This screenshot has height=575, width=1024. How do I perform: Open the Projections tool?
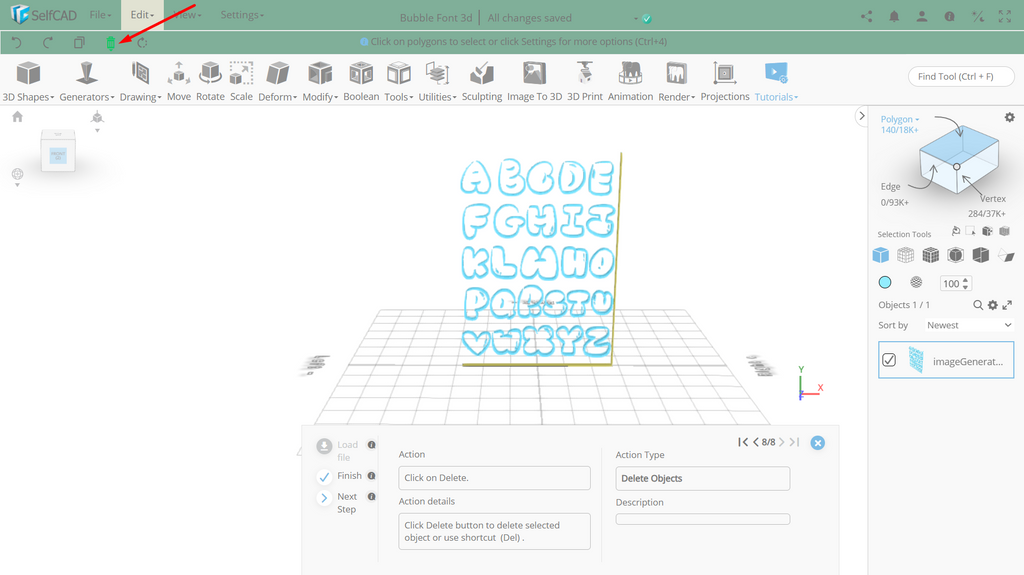pyautogui.click(x=725, y=82)
